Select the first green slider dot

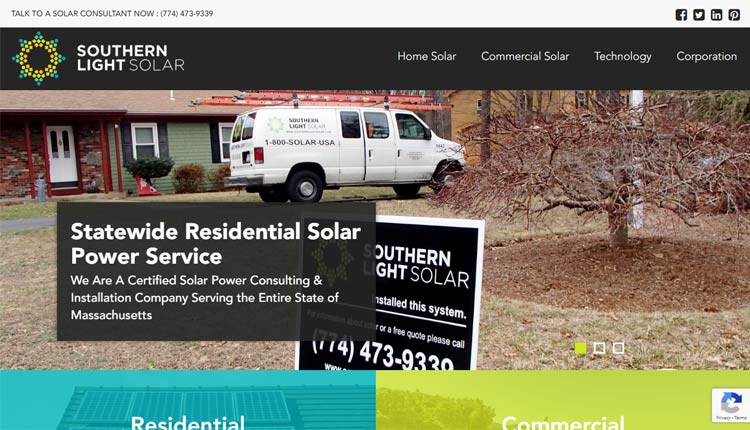pos(580,348)
